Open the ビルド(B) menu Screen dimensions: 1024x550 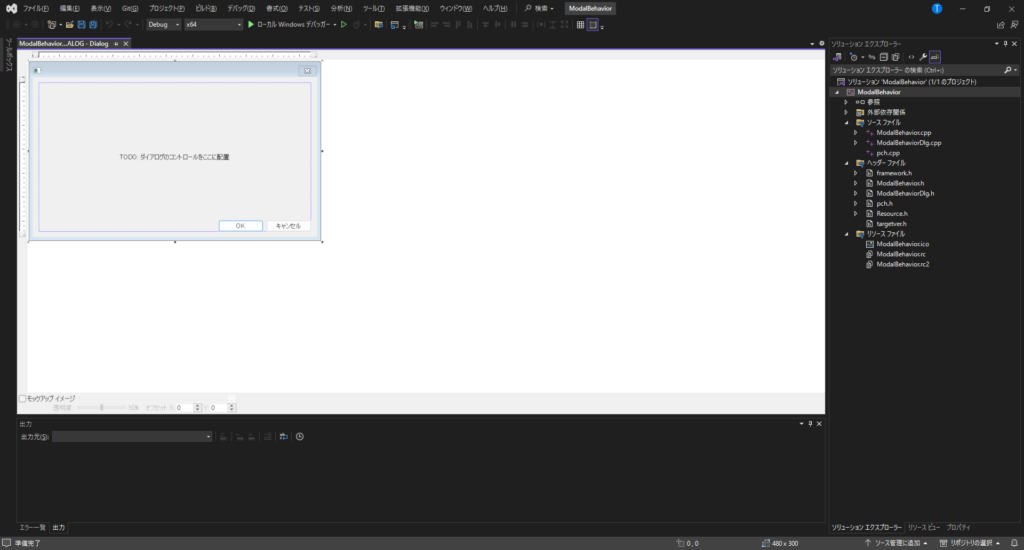[x=207, y=8]
